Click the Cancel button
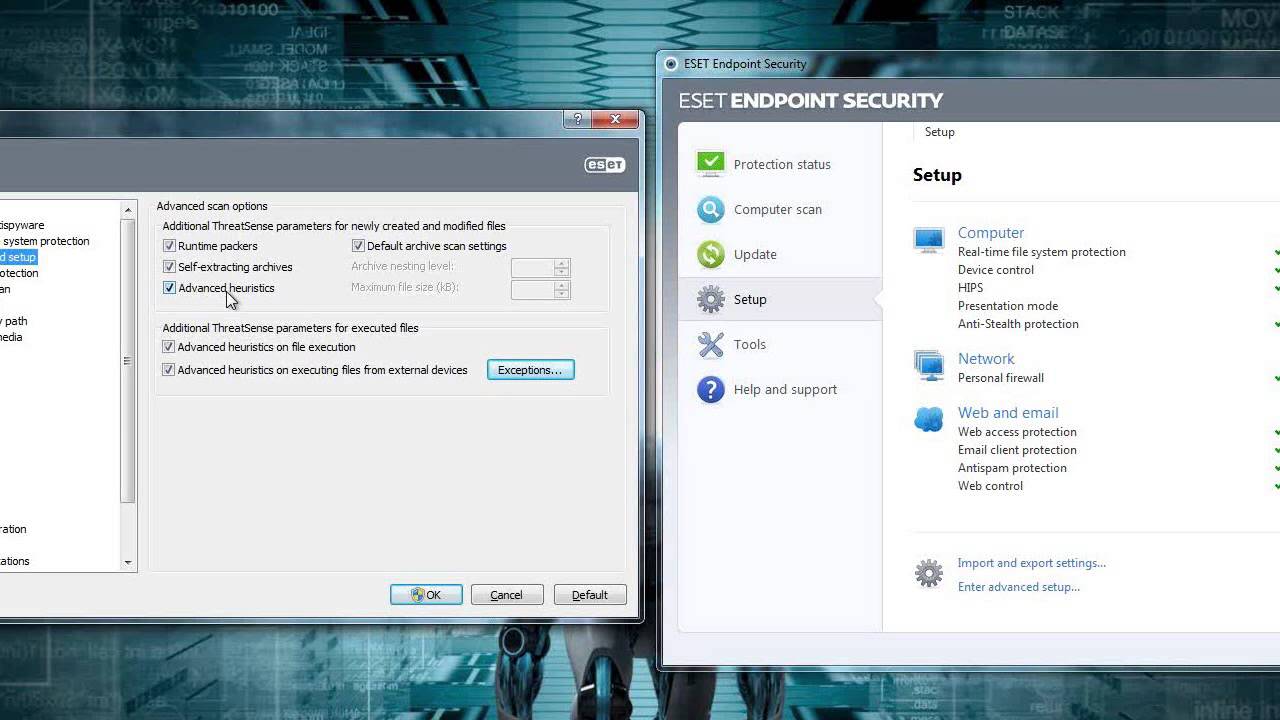 click(x=507, y=595)
